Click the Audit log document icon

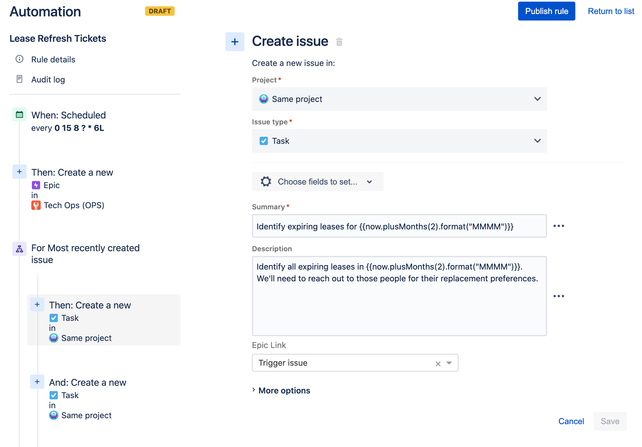click(x=19, y=79)
